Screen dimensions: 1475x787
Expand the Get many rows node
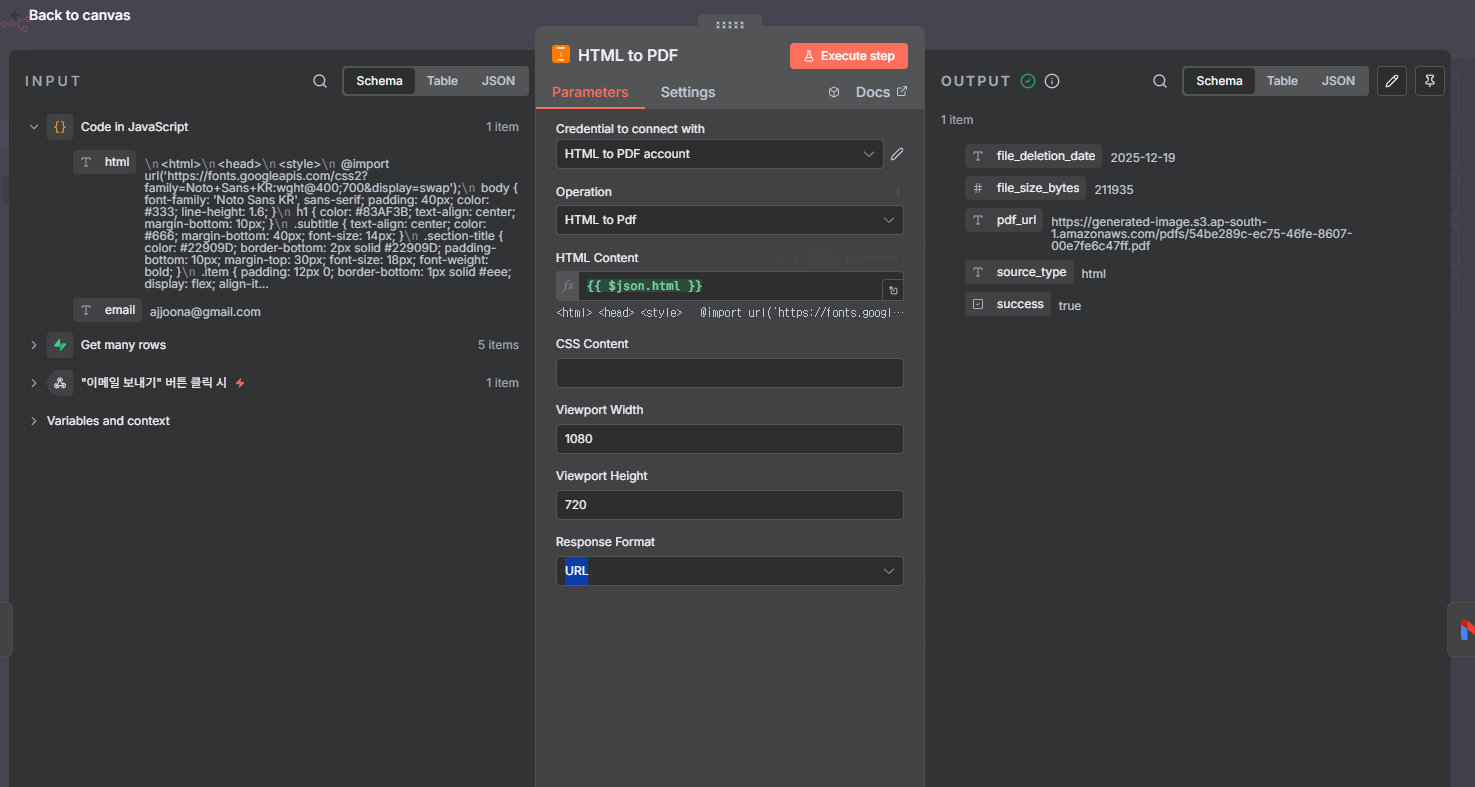(x=34, y=345)
